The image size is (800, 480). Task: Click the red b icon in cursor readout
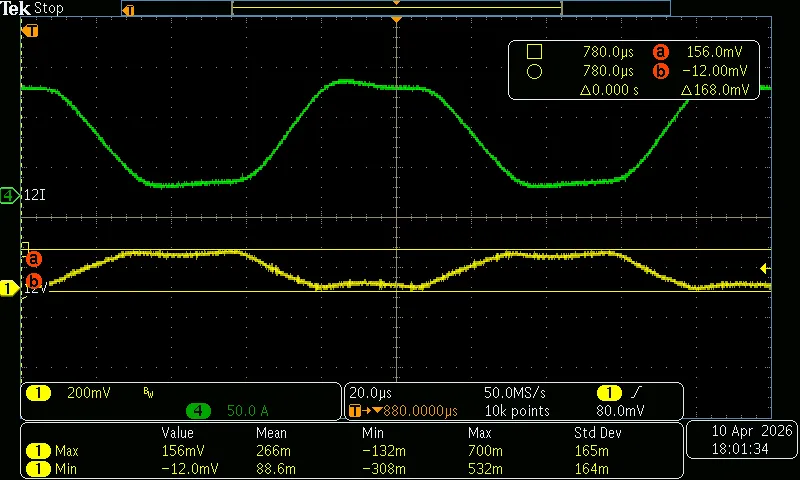[x=660, y=71]
